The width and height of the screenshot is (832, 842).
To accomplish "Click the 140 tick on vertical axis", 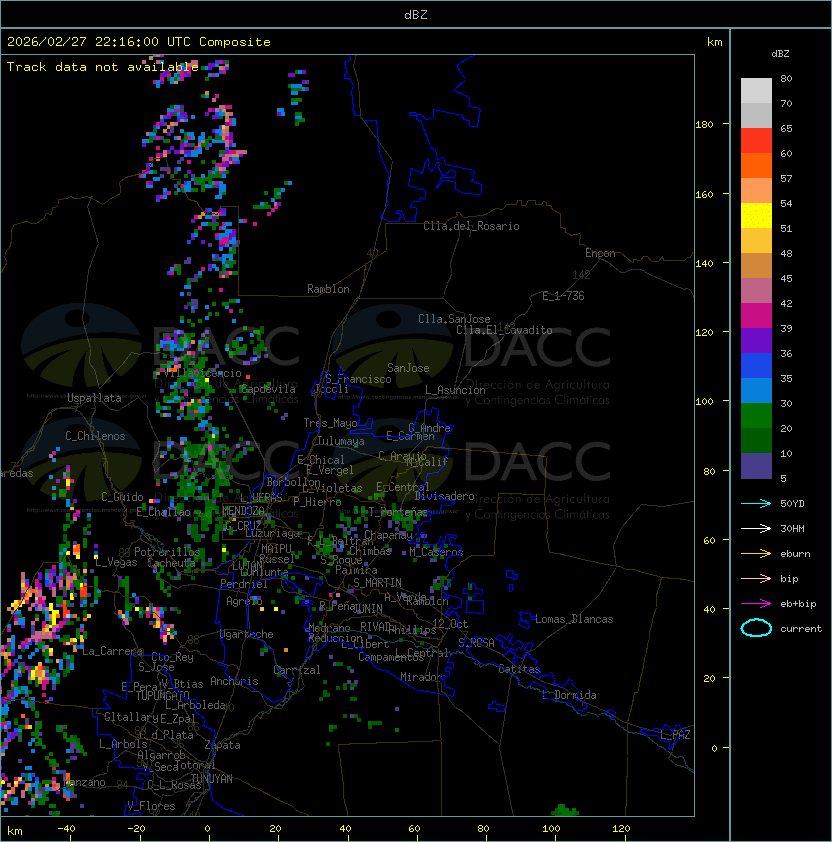I will (704, 264).
